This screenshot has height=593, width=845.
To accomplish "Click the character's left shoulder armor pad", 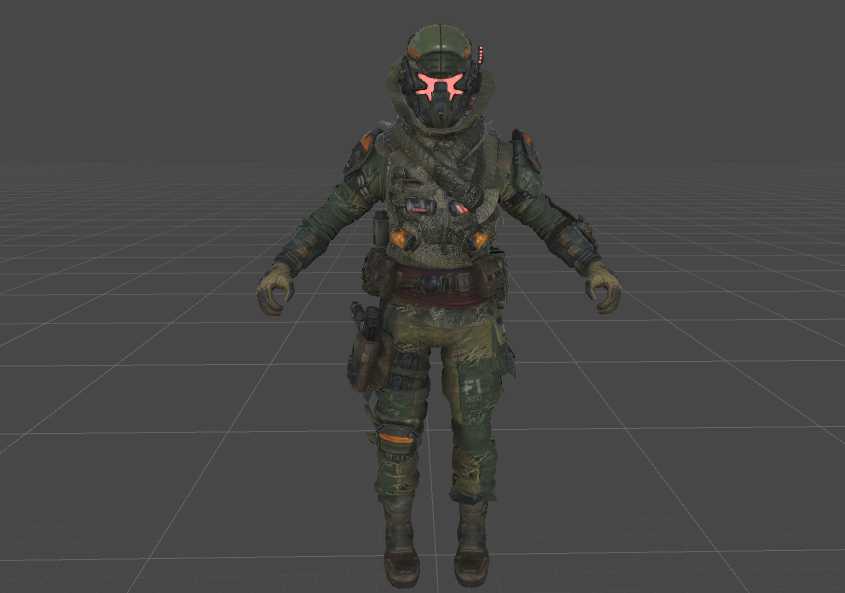I will pyautogui.click(x=524, y=149).
